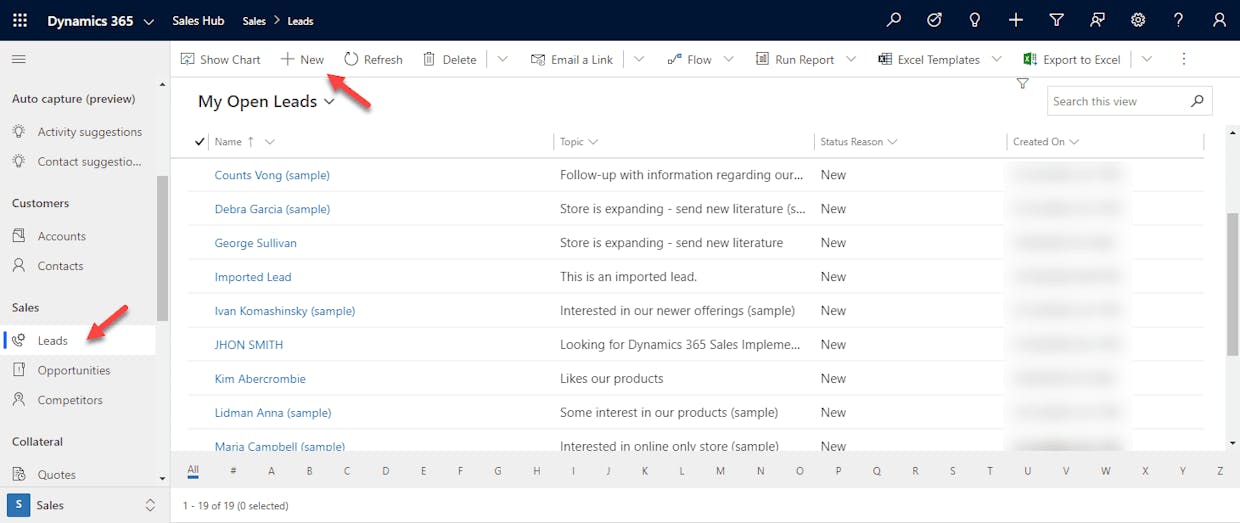Click Excel Templates command

[929, 59]
